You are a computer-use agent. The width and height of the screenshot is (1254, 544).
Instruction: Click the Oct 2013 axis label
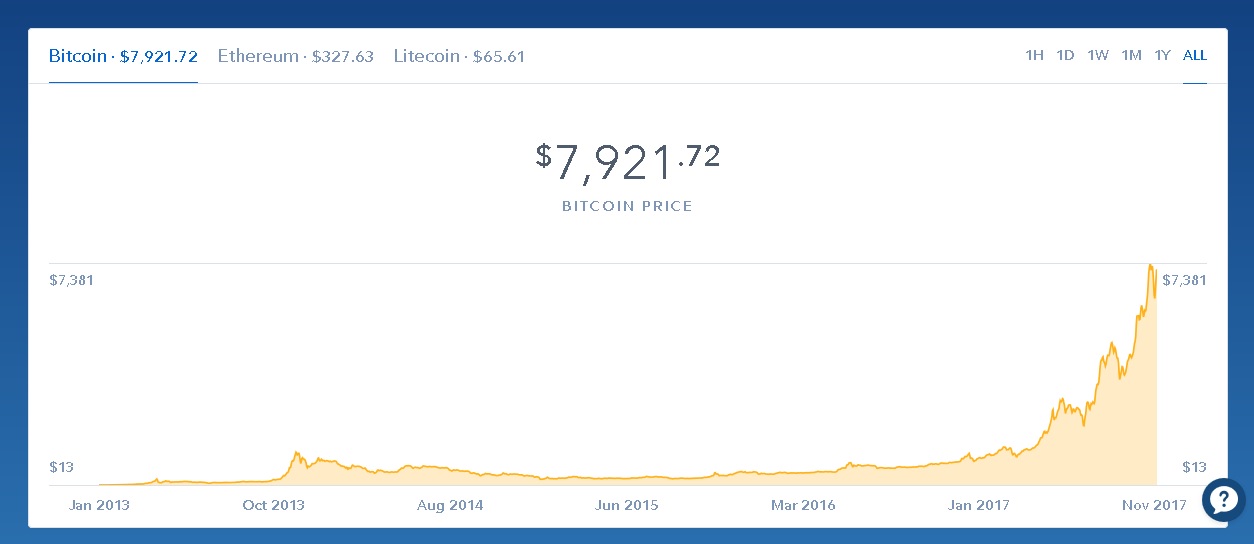pos(275,505)
